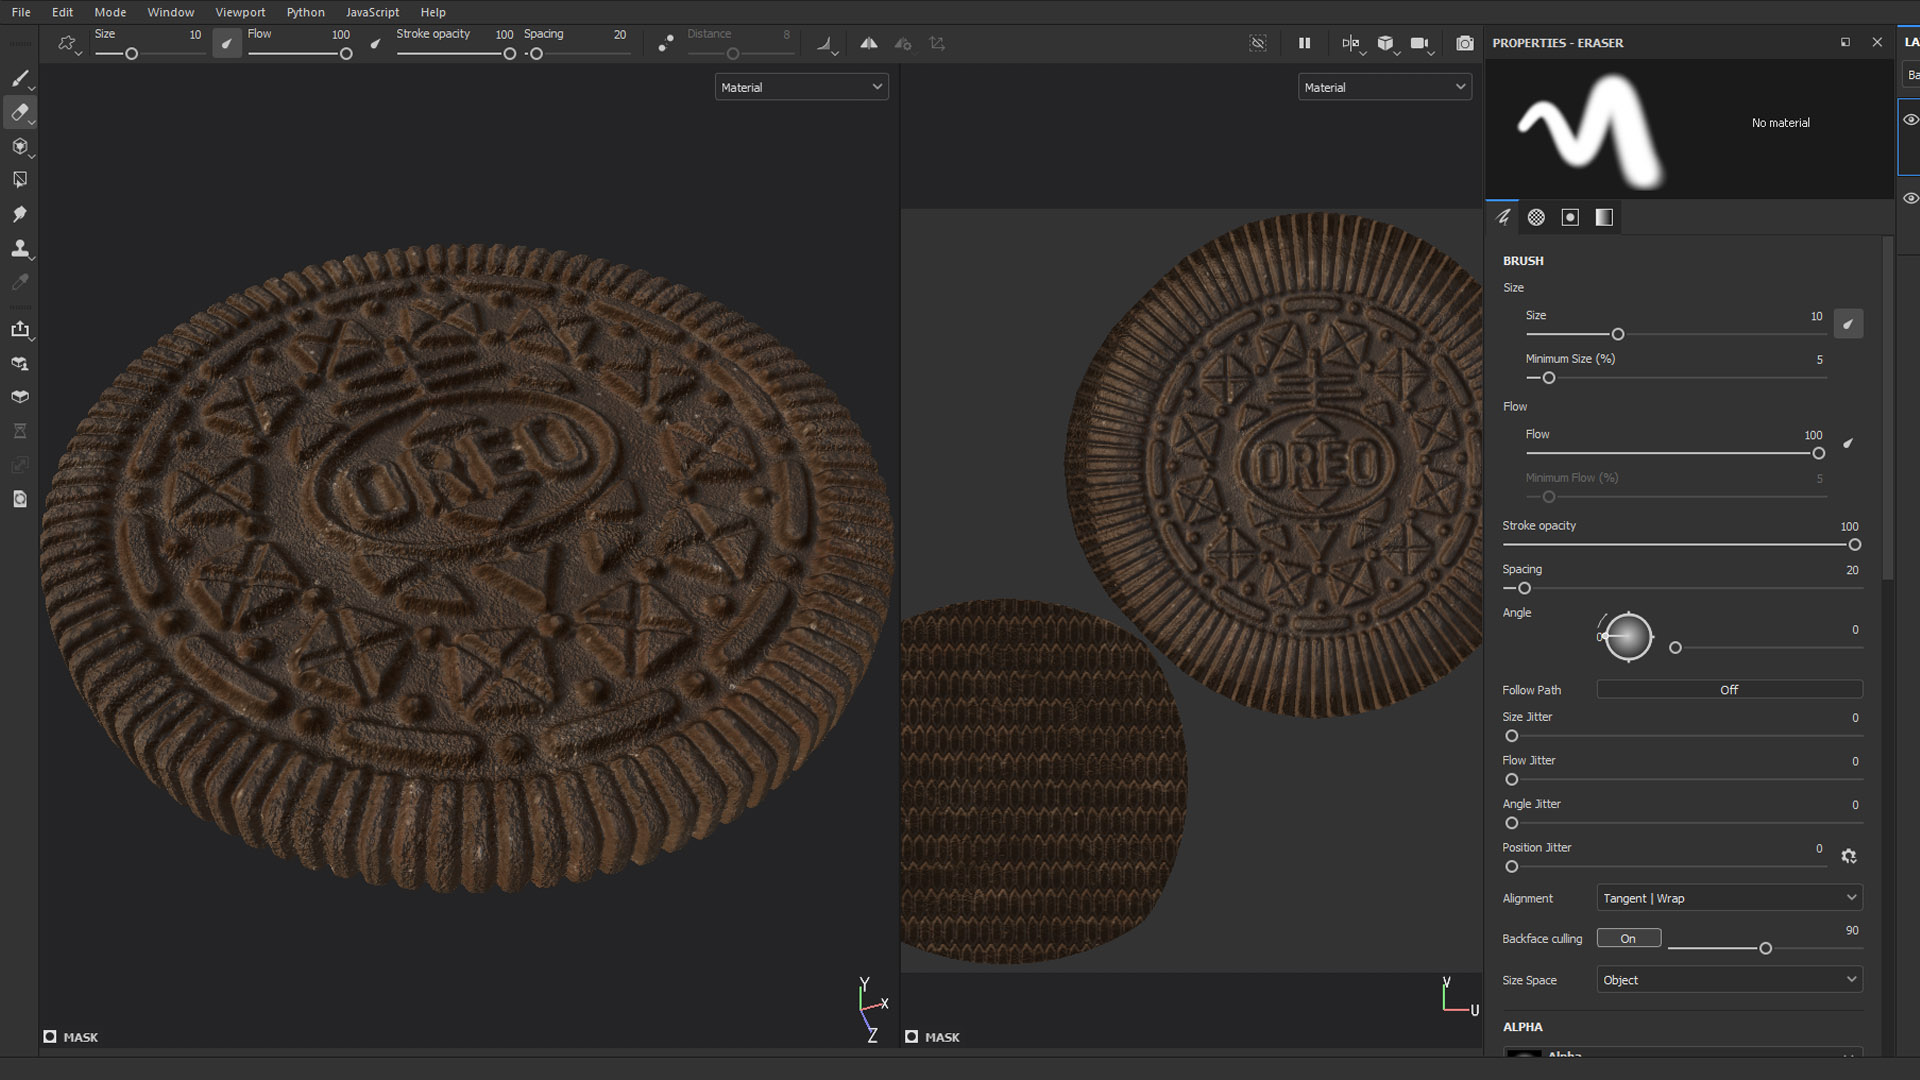Pause engine computations with pause icon
The height and width of the screenshot is (1080, 1920).
[1304, 43]
